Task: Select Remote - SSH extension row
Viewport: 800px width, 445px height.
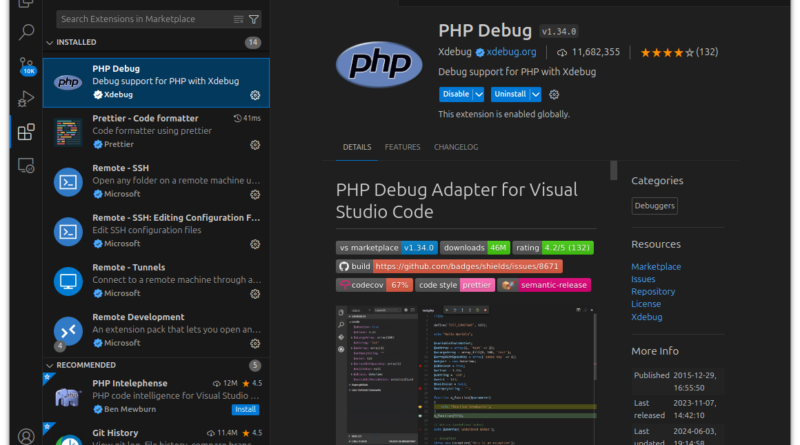Action: click(156, 182)
